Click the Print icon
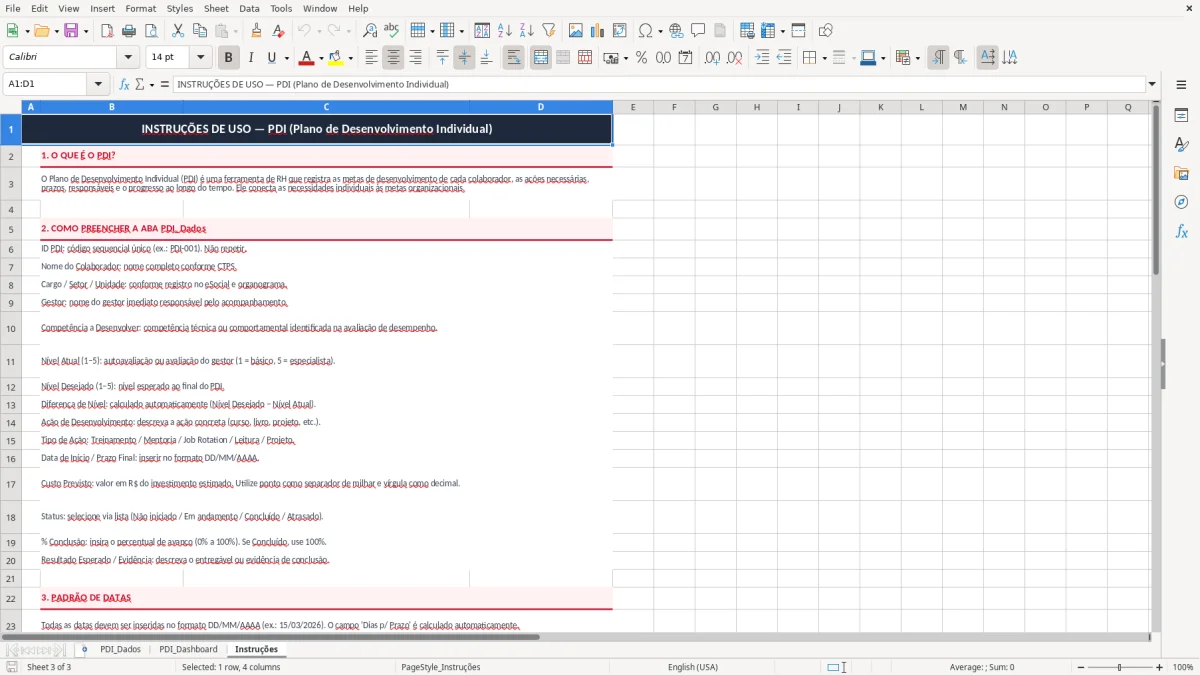The height and width of the screenshot is (675, 1200). 129,31
